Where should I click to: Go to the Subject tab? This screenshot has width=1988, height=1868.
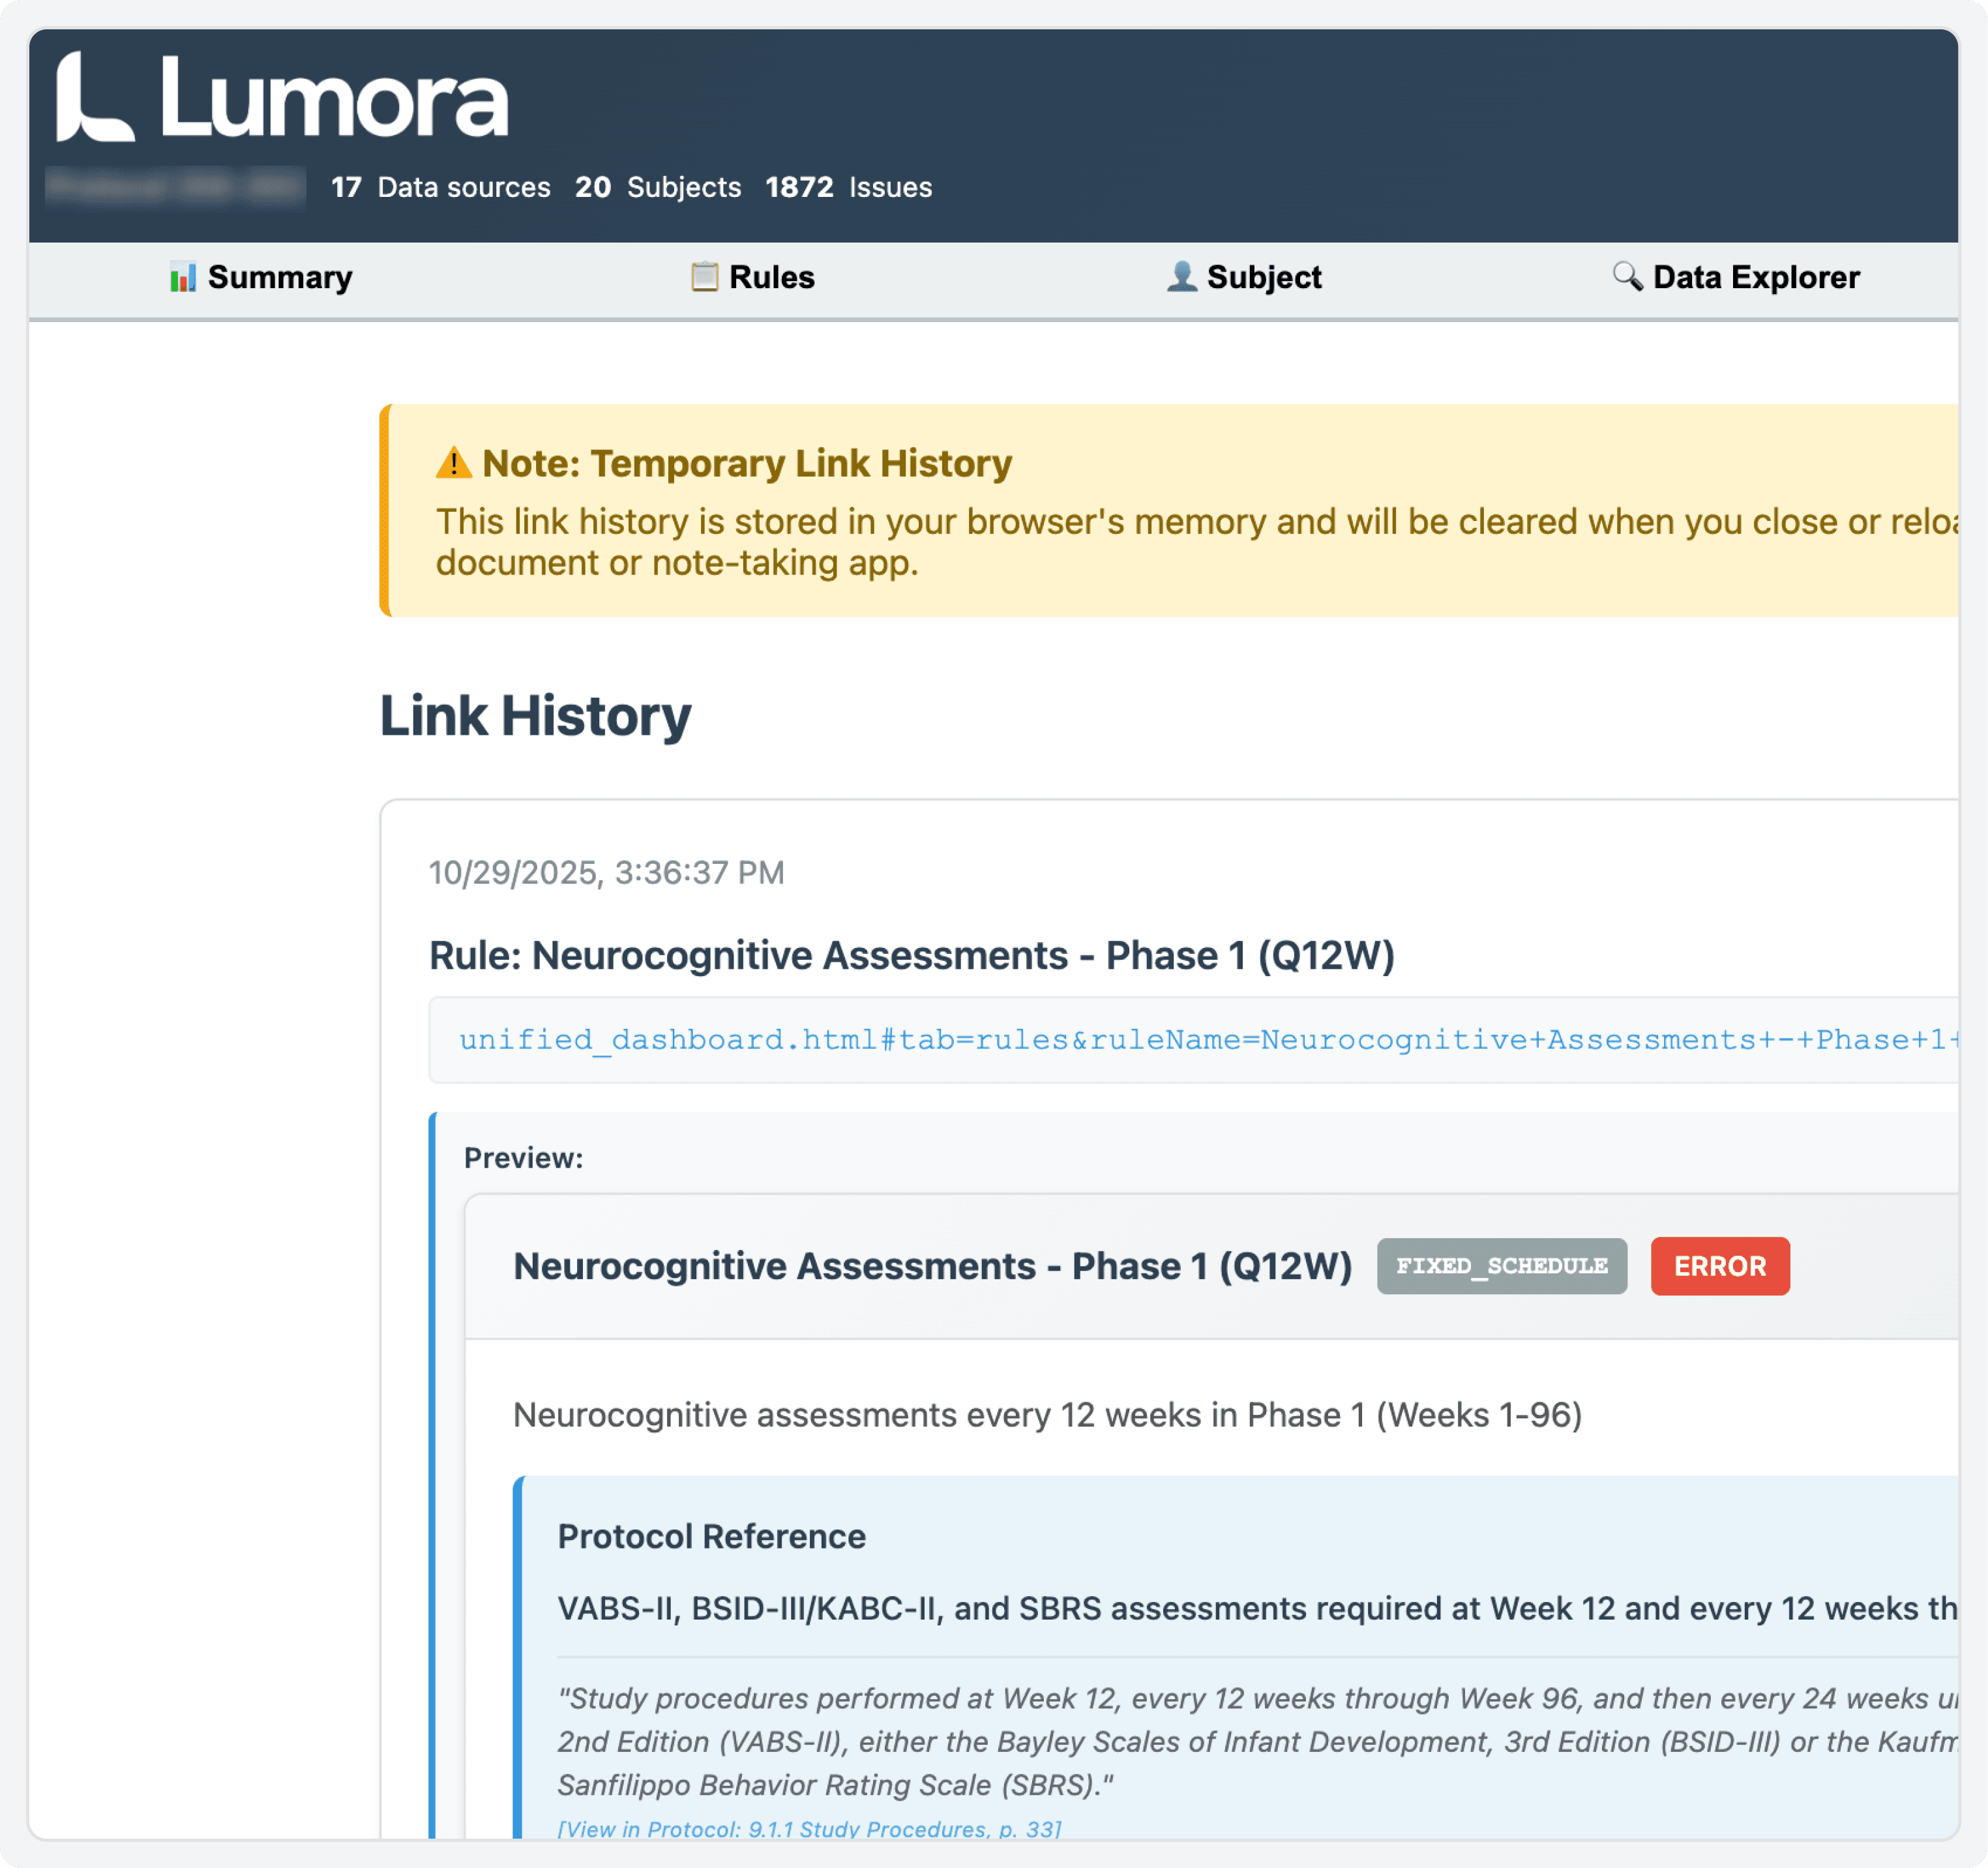pyautogui.click(x=1263, y=277)
